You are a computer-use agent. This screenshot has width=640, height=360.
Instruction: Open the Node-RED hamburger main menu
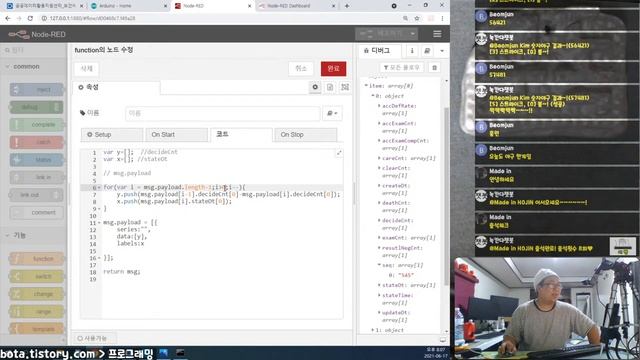click(x=437, y=34)
